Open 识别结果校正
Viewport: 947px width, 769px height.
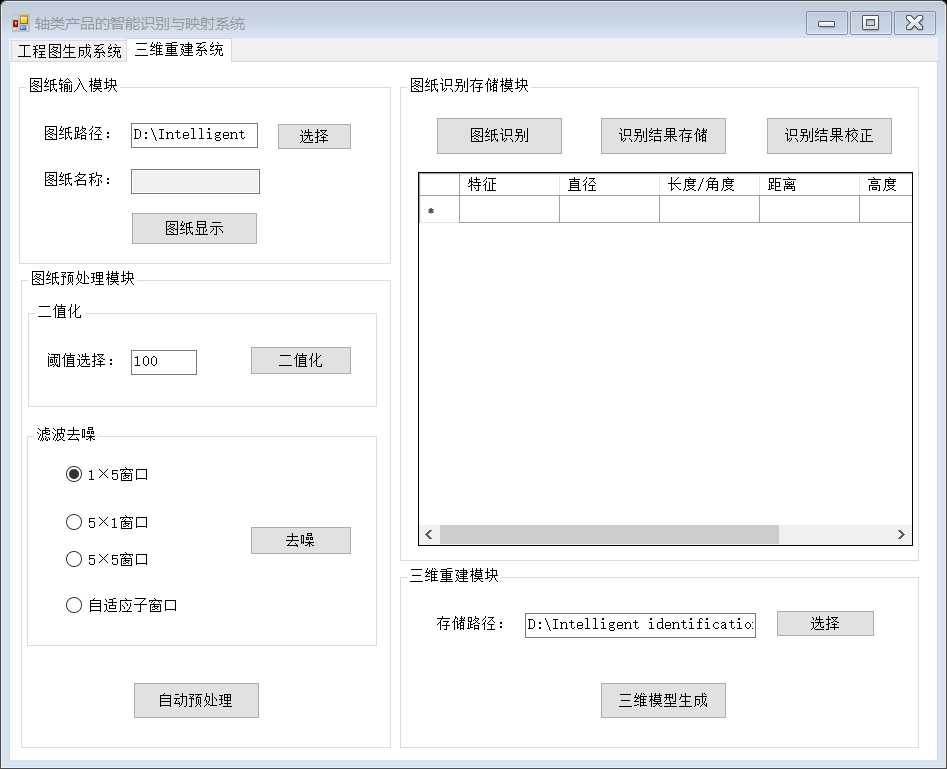(x=828, y=136)
